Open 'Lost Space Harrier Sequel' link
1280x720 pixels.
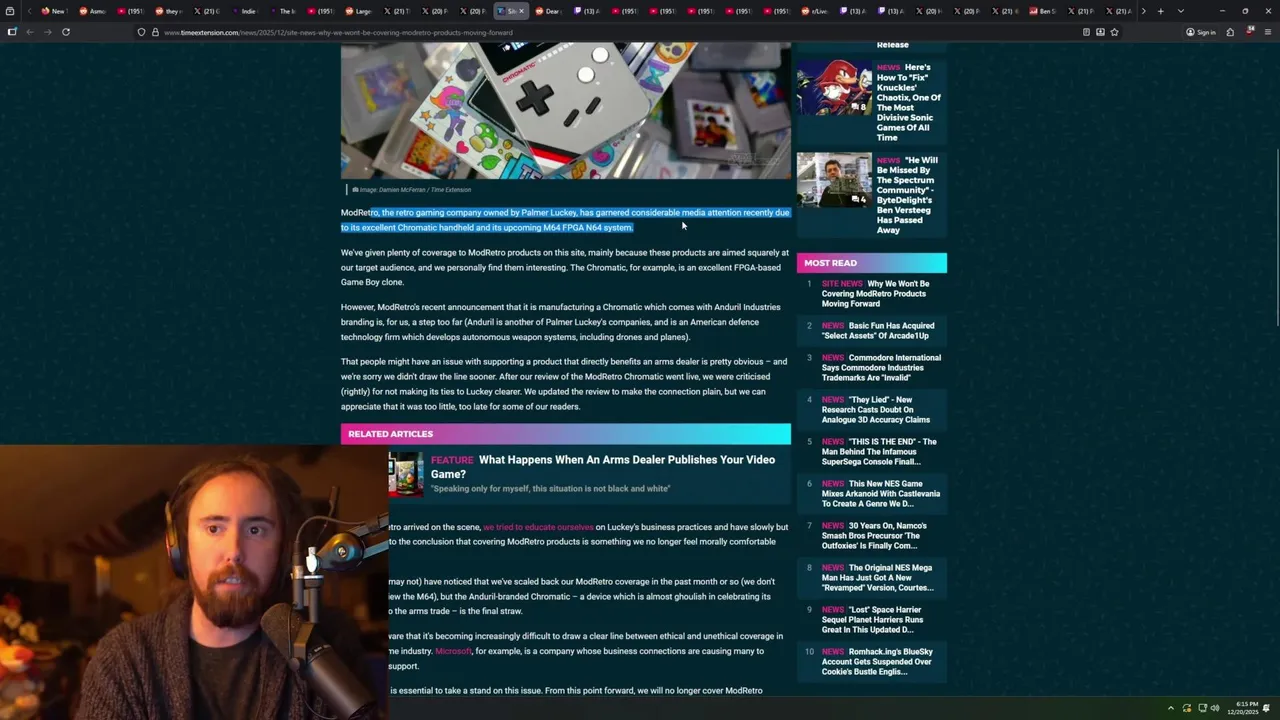click(872, 619)
